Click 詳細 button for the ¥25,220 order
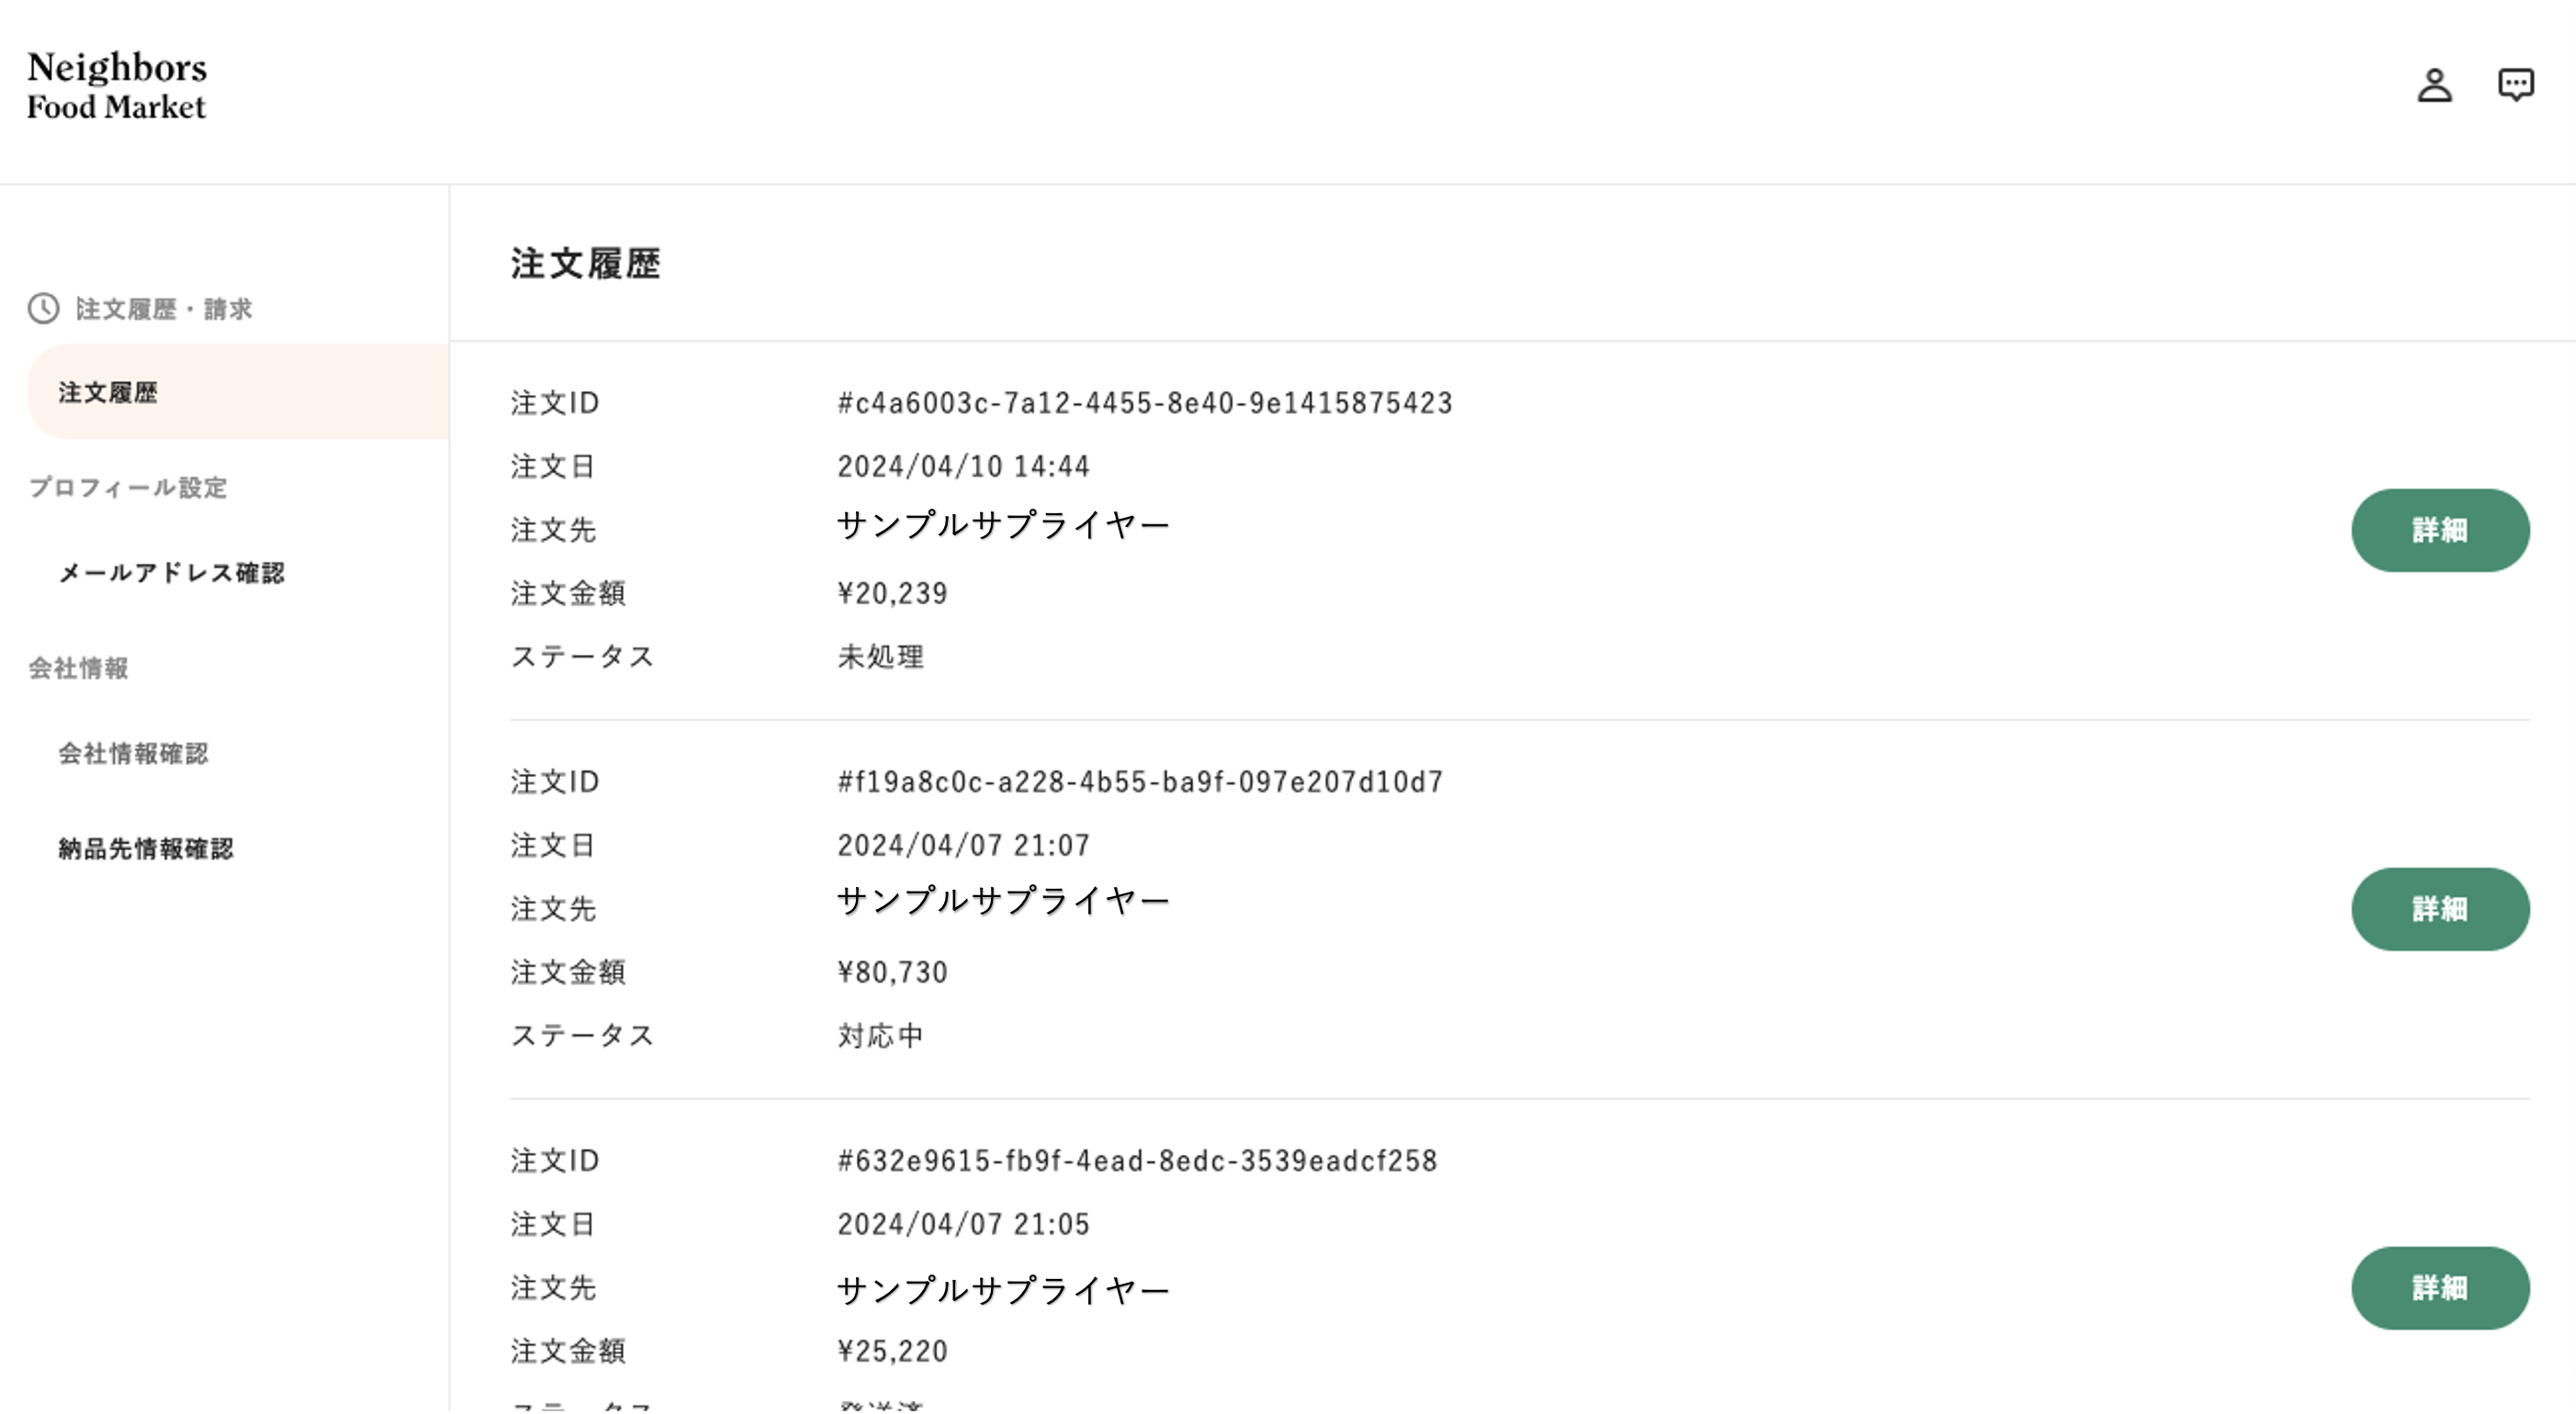Viewport: 2576px width, 1414px height. point(2440,1288)
